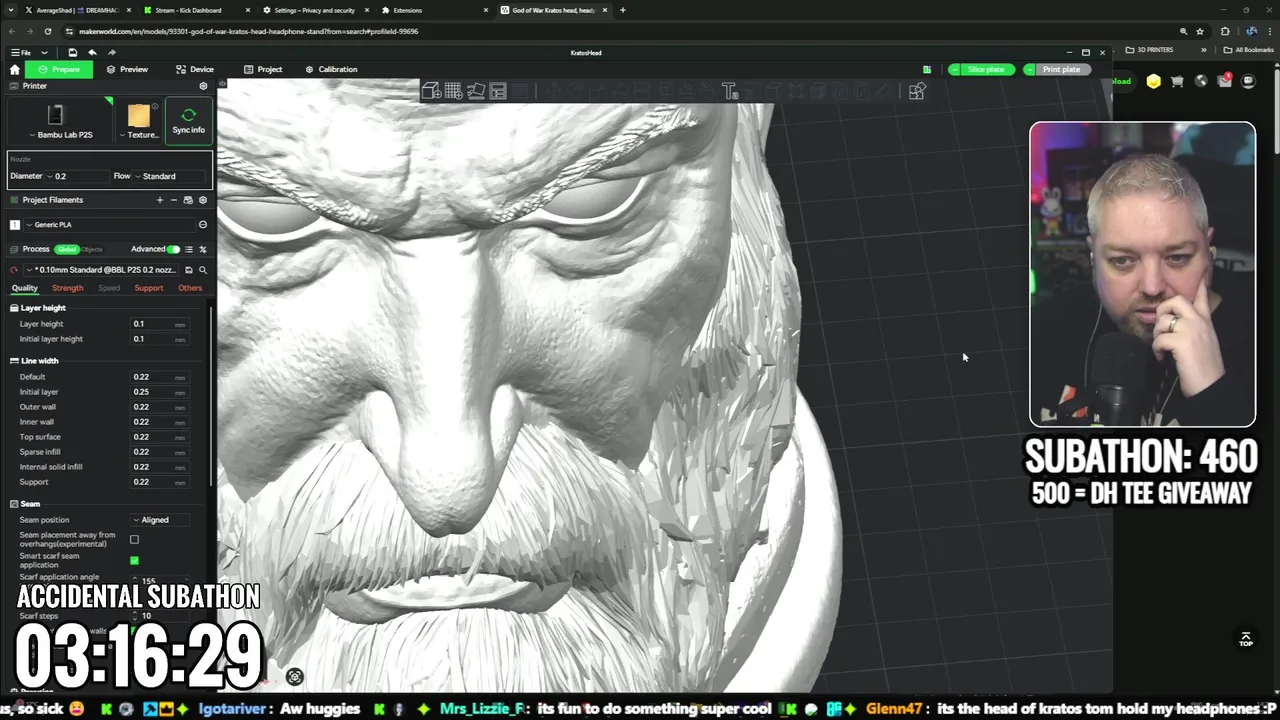Switch process scope to Objects
Viewport: 1280px width, 720px height.
point(92,249)
